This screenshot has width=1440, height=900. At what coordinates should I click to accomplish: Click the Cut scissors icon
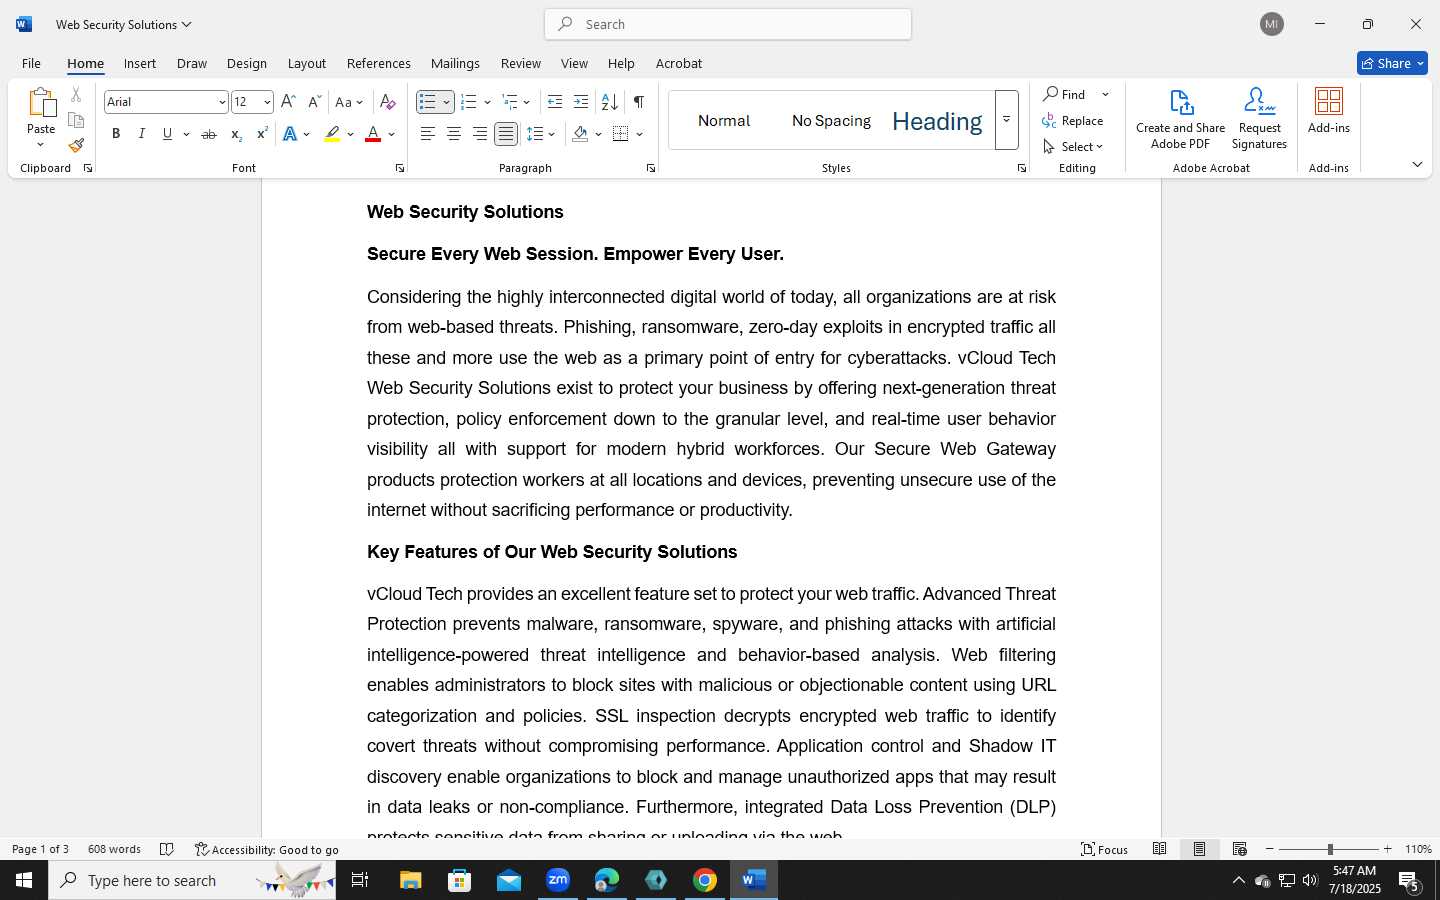pos(76,95)
